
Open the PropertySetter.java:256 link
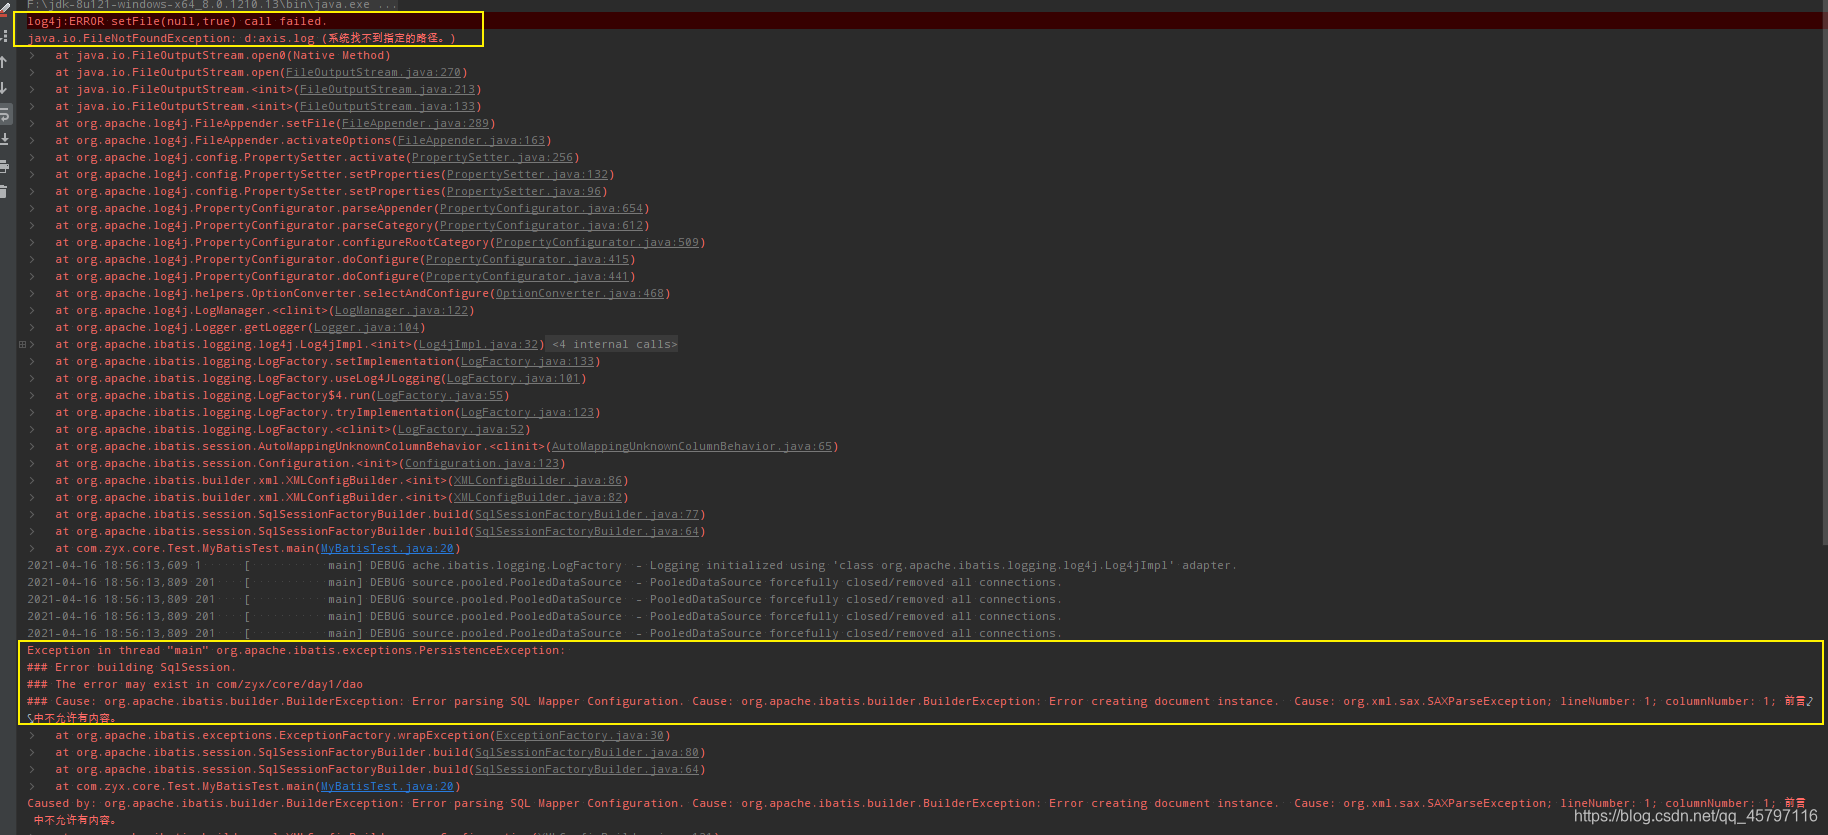[492, 158]
